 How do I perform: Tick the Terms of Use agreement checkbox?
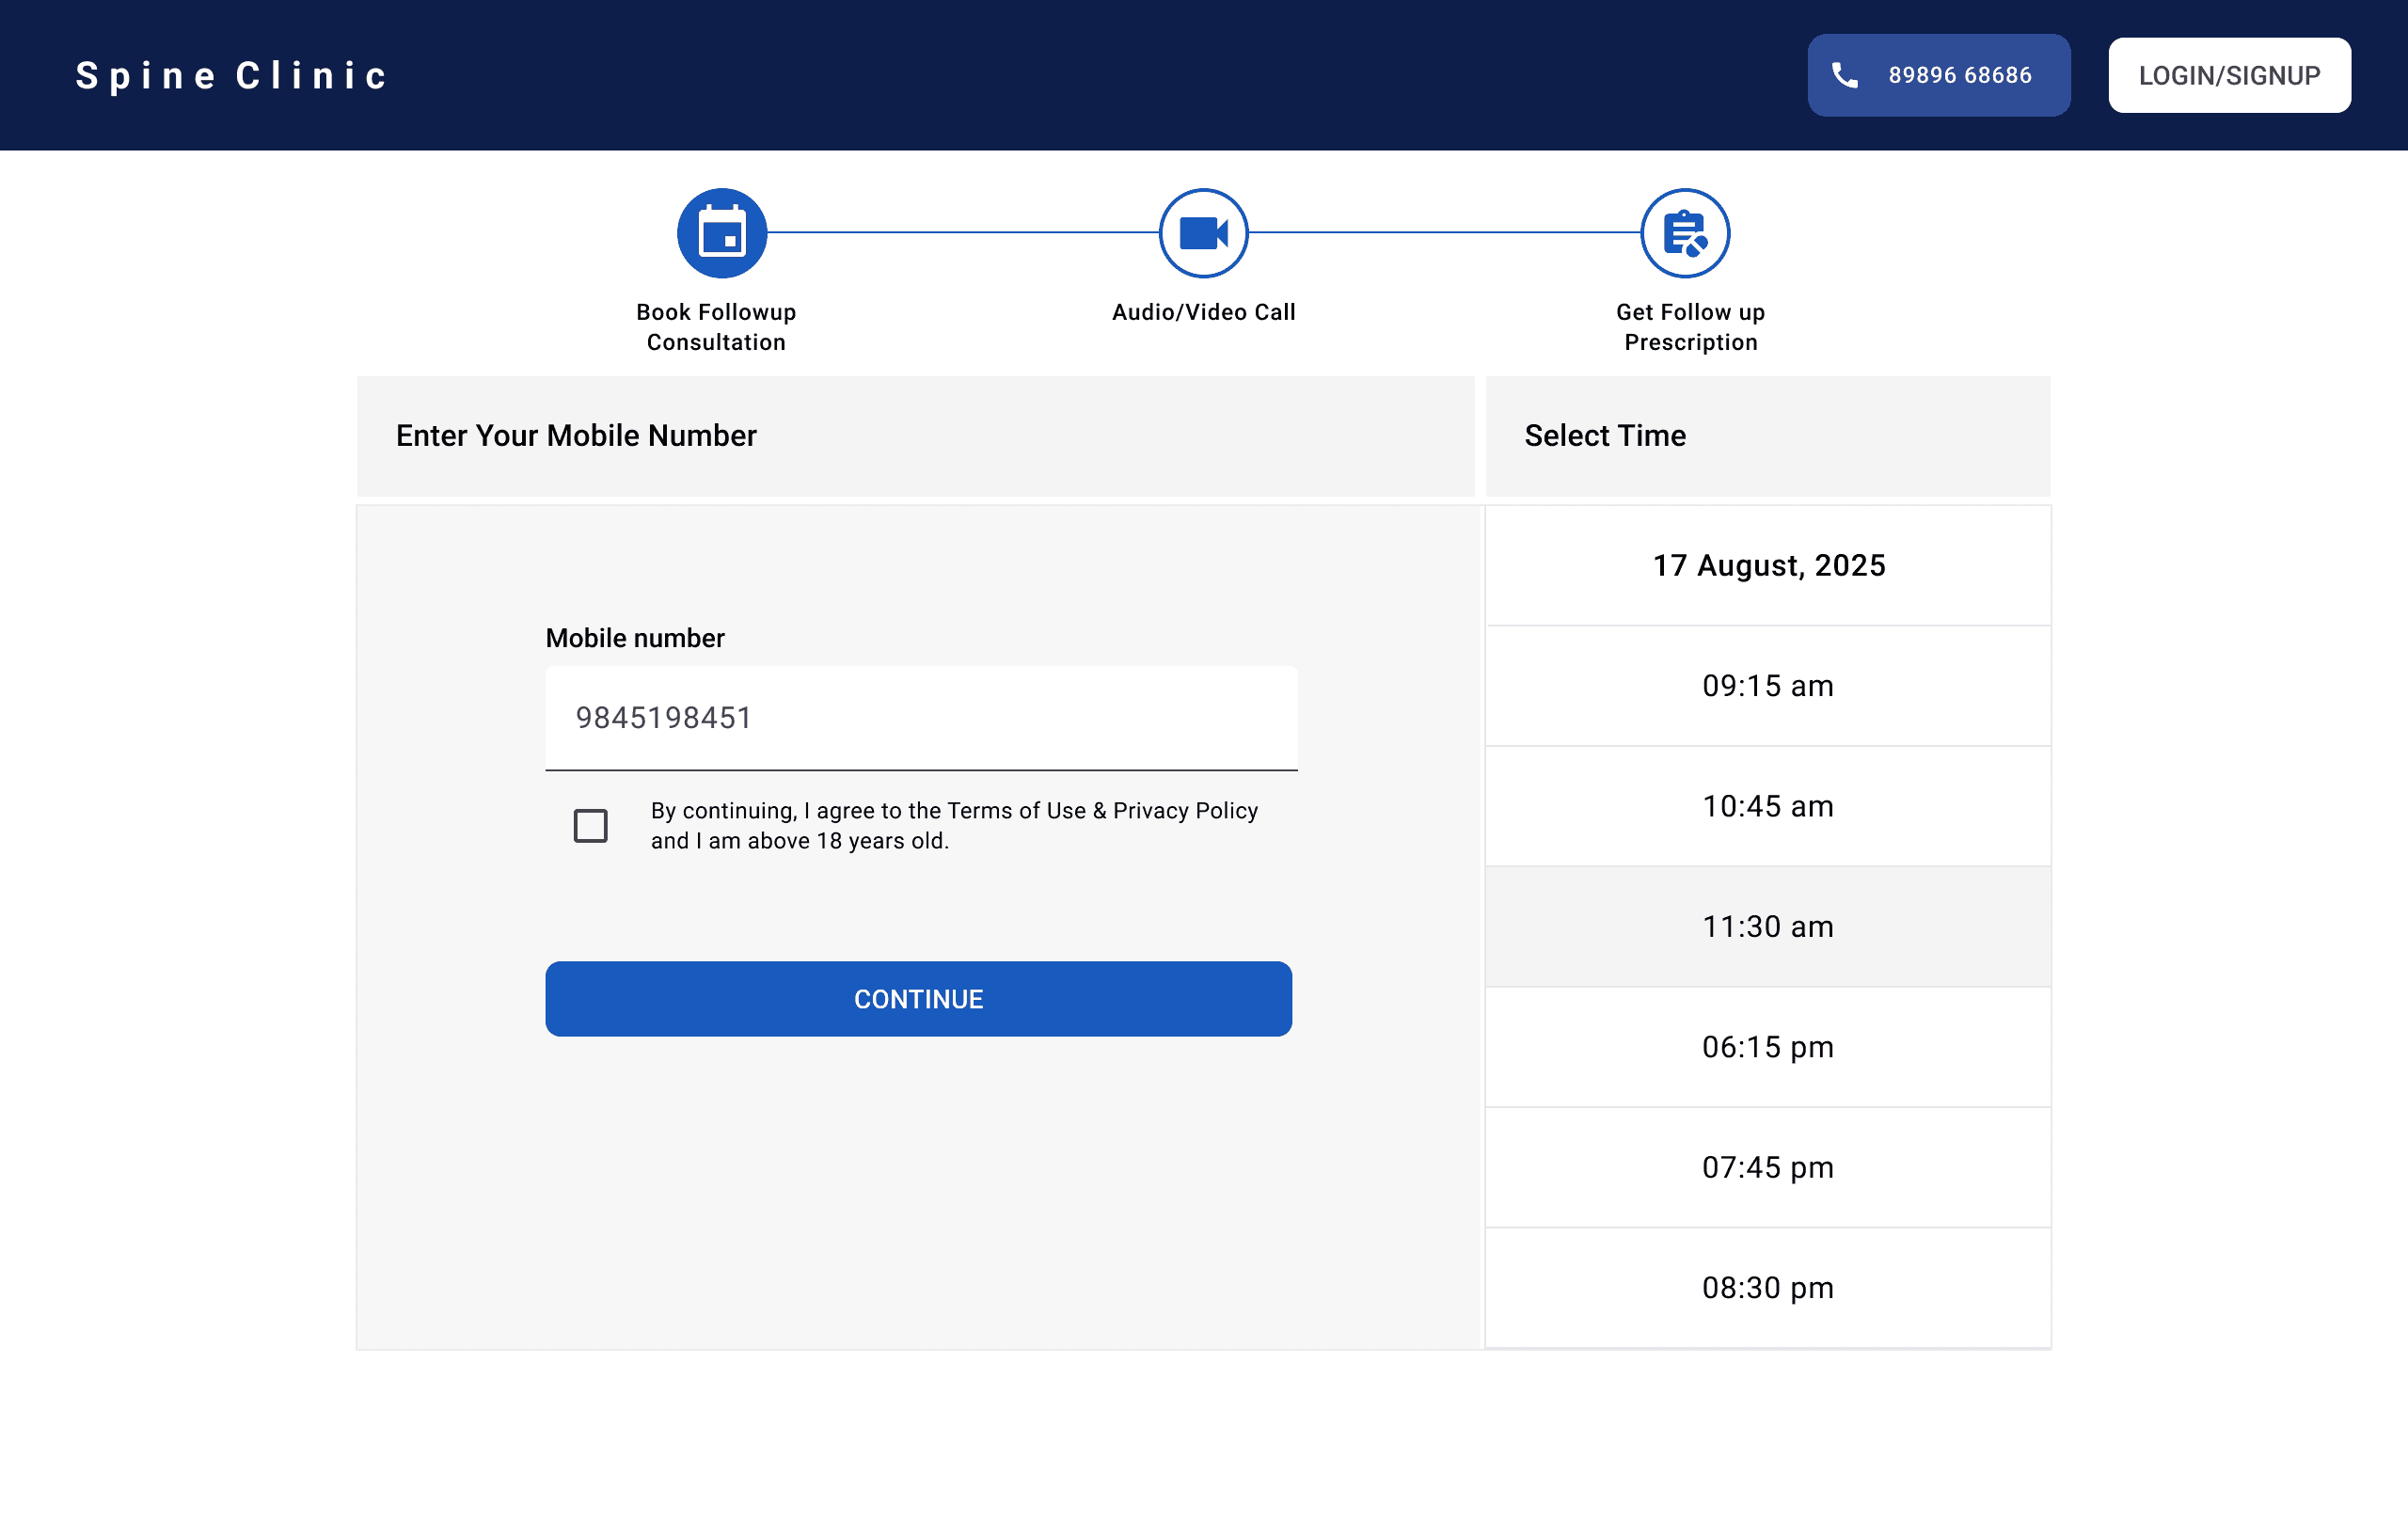[590, 826]
